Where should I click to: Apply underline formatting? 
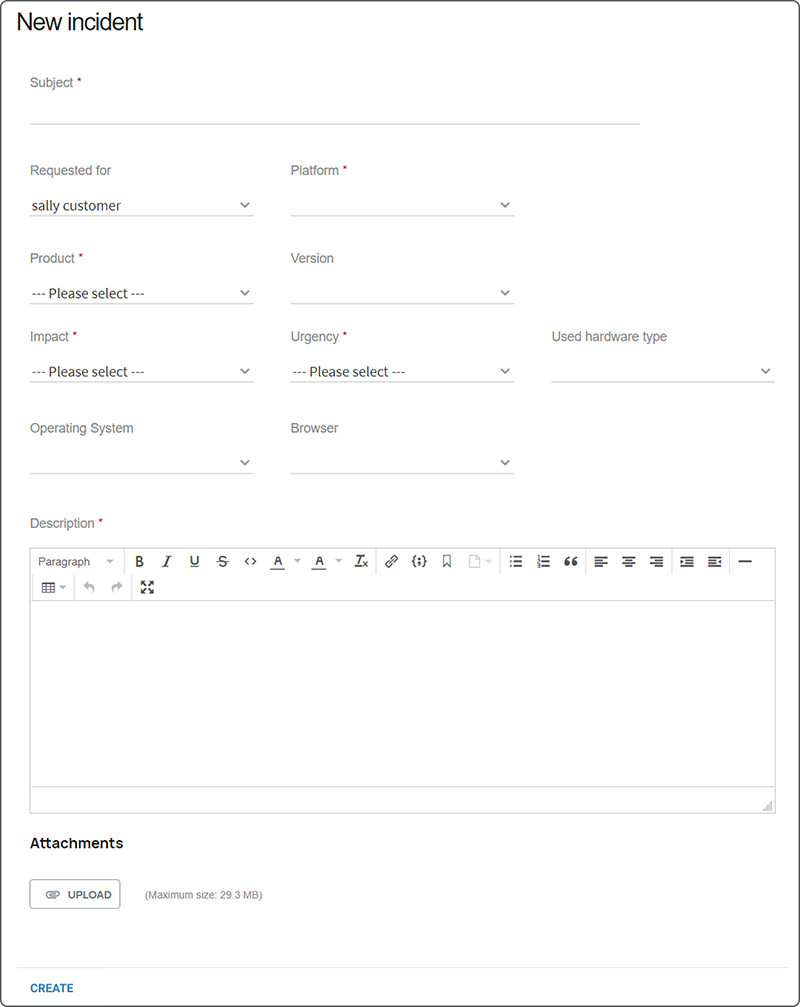(x=195, y=561)
